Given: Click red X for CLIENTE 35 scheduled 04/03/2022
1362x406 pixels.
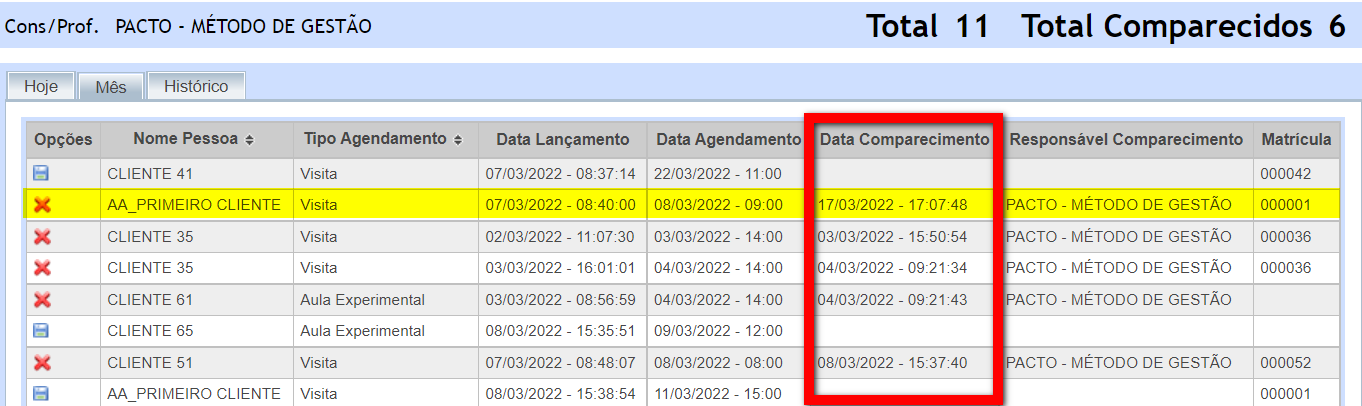Looking at the screenshot, I should click(x=42, y=268).
